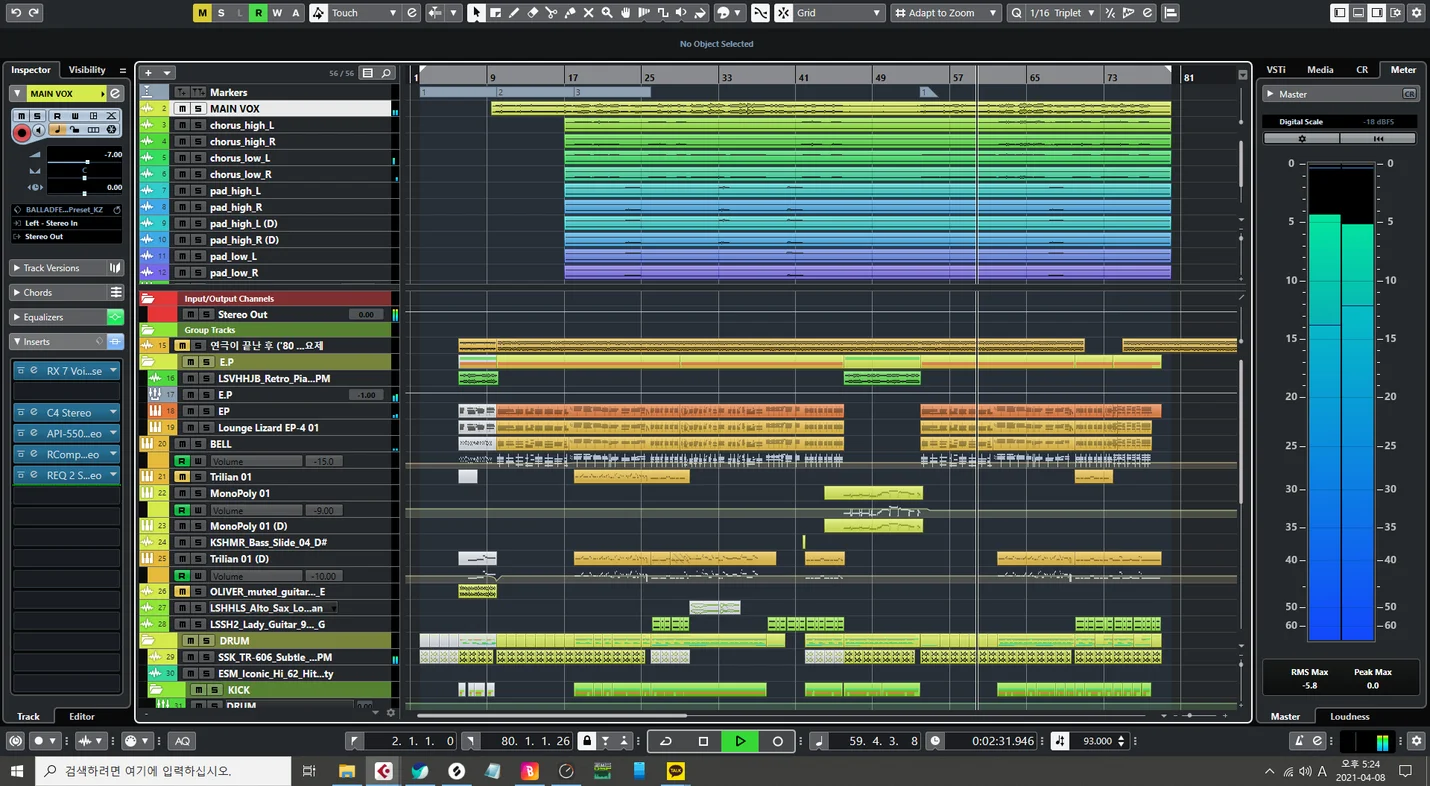Viewport: 1430px width, 786px height.
Task: Toggle Snap to Zero Crossing button
Action: [x=760, y=13]
